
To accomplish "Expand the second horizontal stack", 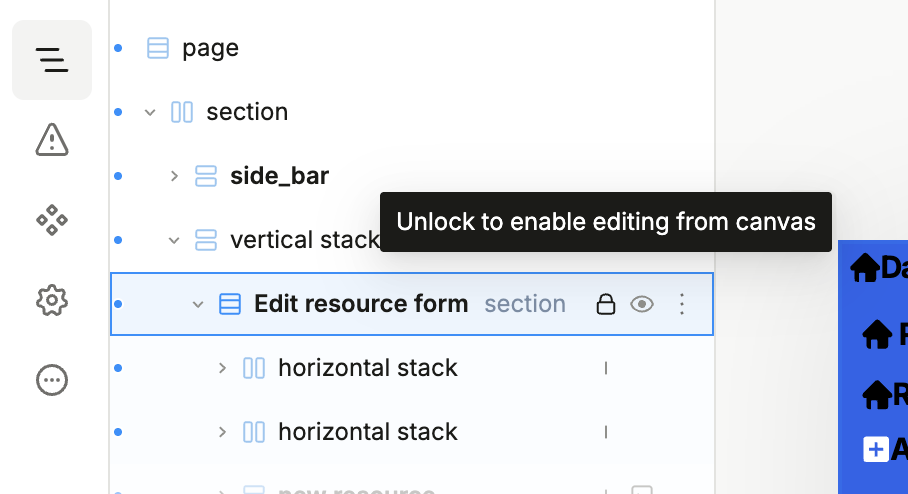I will click(x=222, y=432).
